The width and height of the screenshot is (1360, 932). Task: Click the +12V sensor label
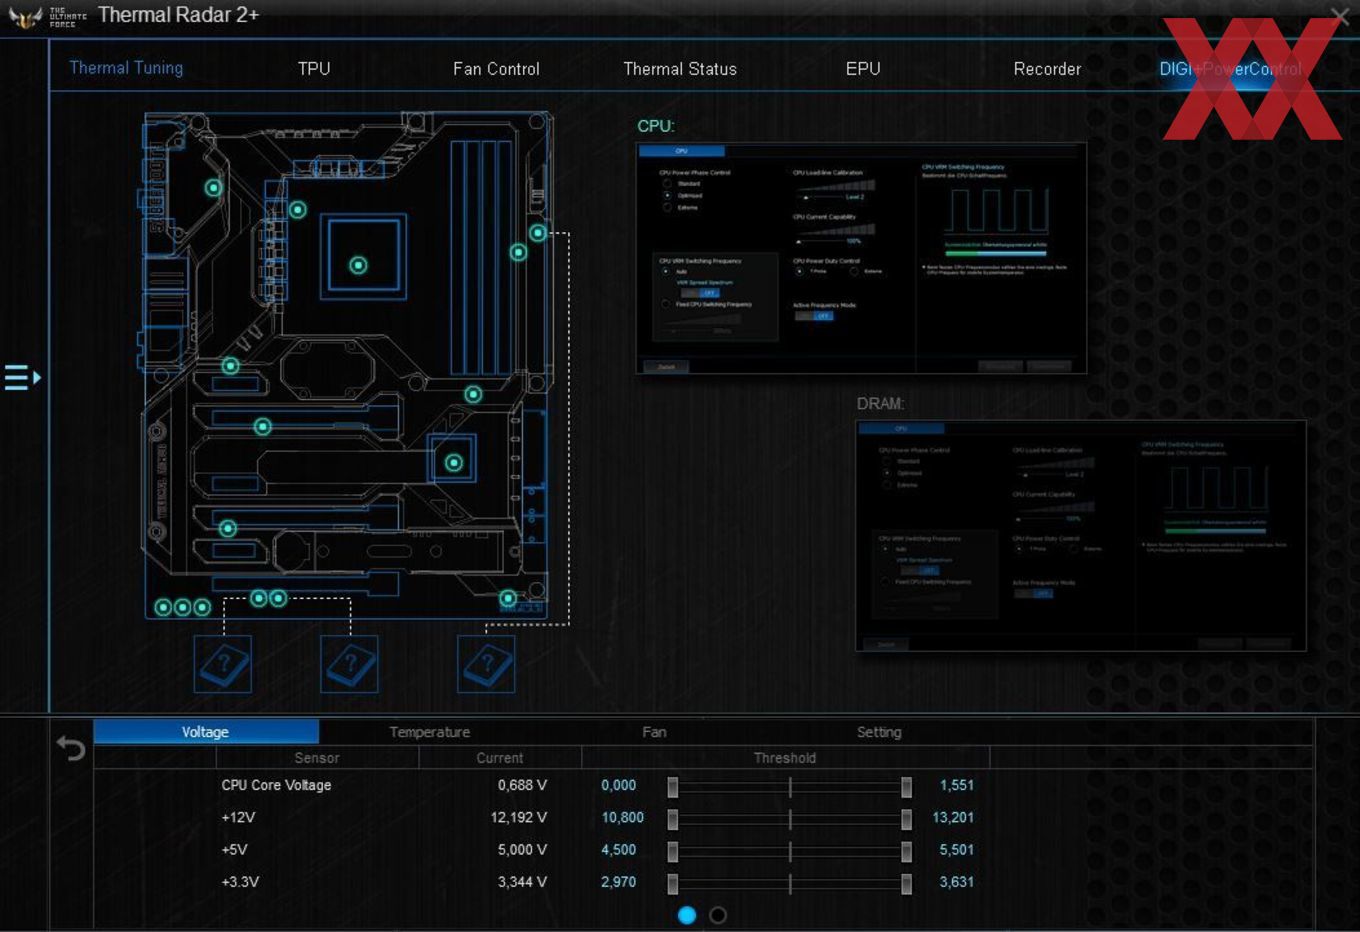click(238, 817)
